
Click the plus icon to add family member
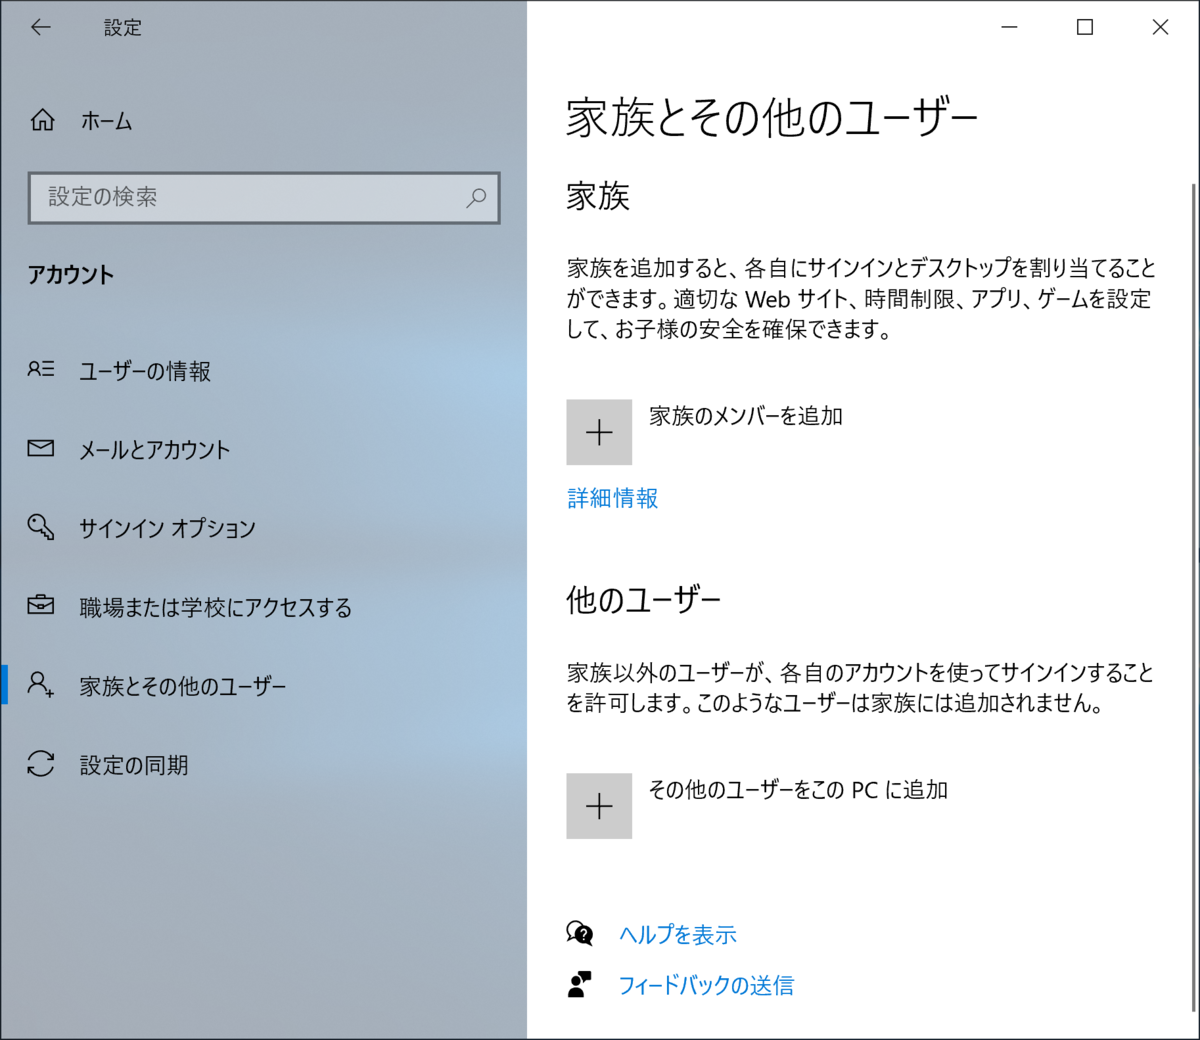click(599, 431)
